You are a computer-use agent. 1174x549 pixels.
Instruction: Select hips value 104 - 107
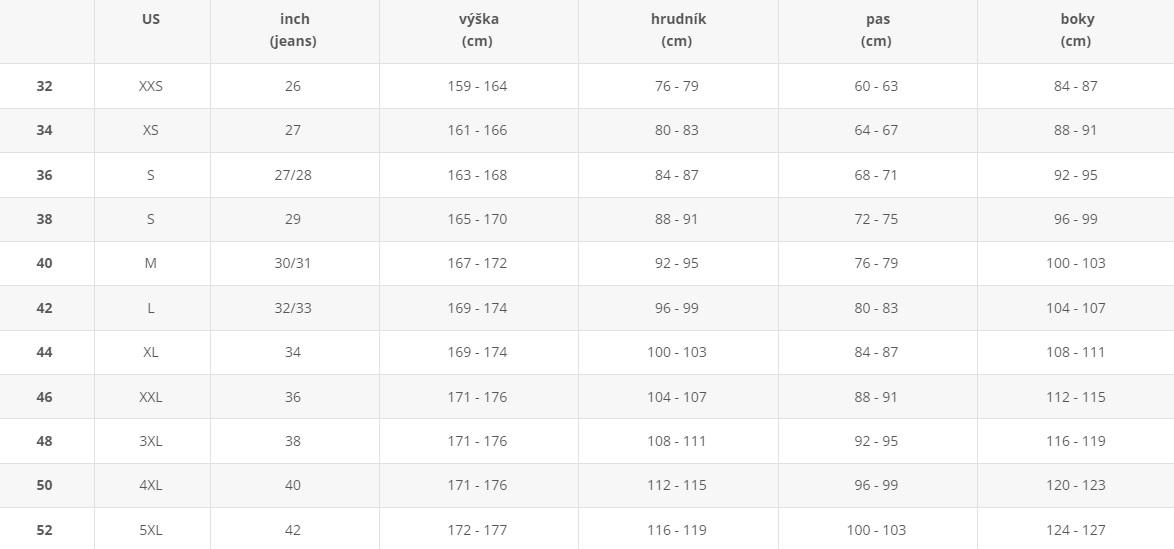(1076, 308)
